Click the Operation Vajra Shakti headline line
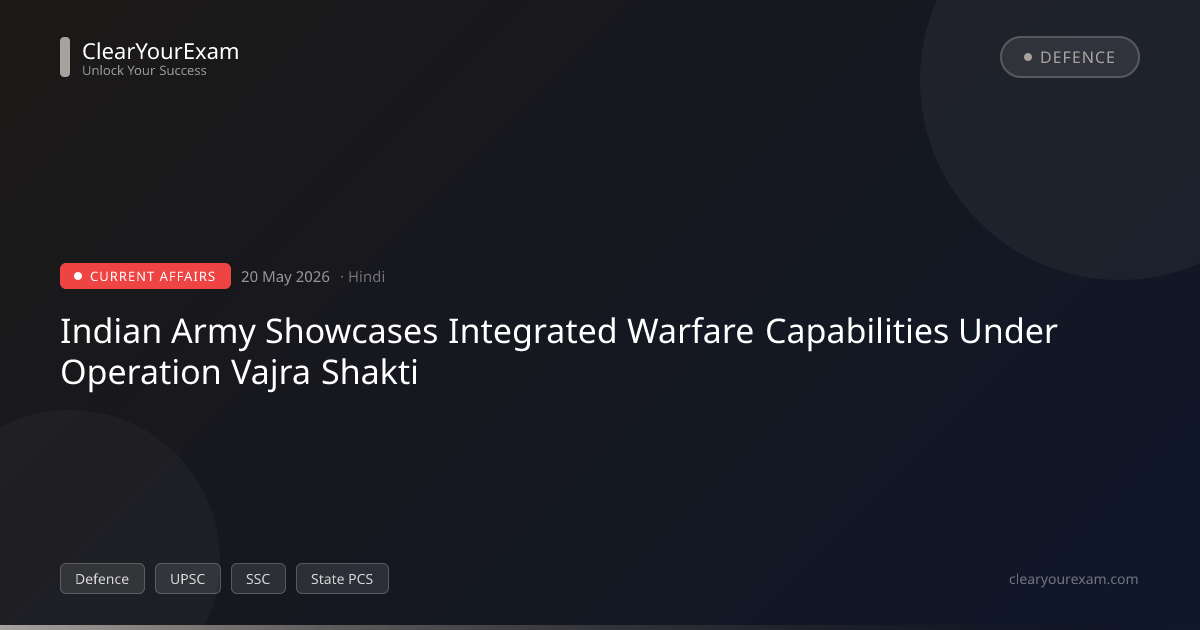Screen dimensions: 1200x630 239,372
